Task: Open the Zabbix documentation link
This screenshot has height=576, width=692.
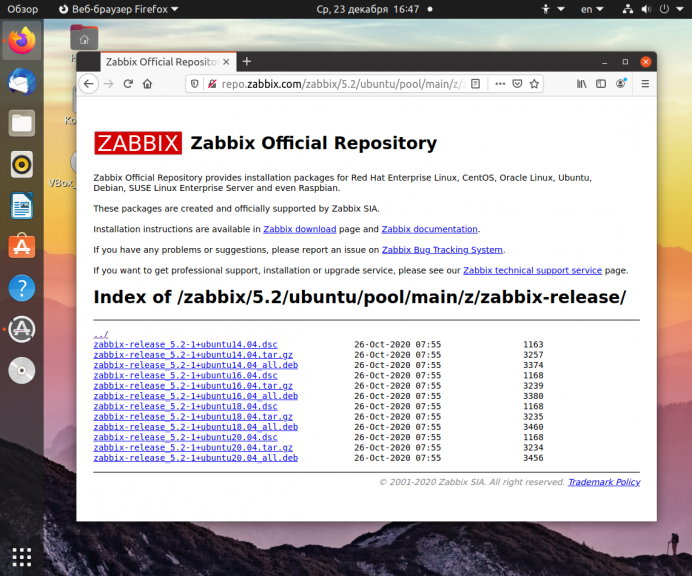Action: (429, 229)
